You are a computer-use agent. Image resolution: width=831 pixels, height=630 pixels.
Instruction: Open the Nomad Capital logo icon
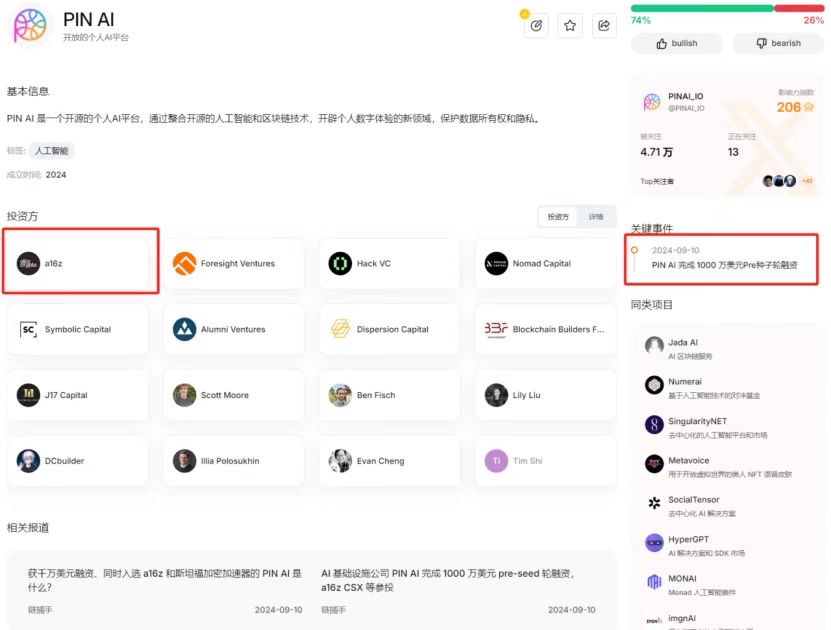click(x=496, y=264)
